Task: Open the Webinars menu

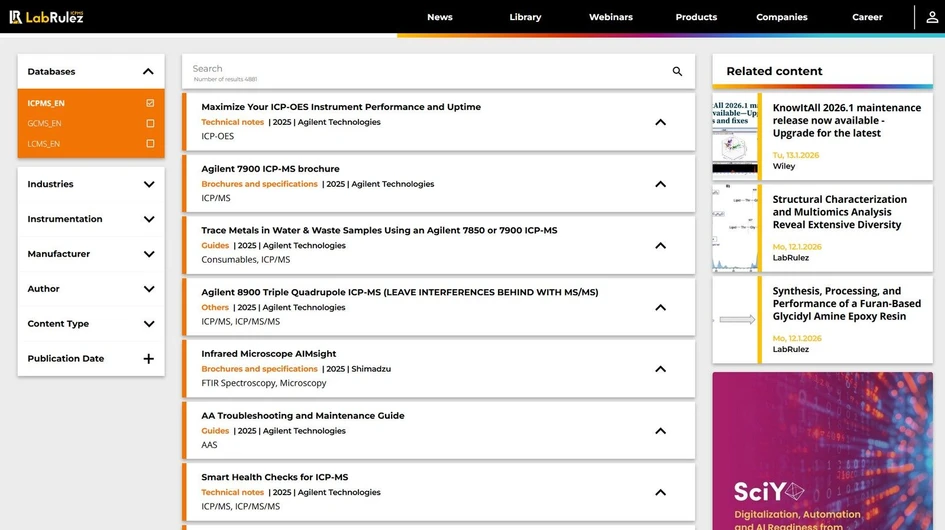Action: tap(611, 17)
